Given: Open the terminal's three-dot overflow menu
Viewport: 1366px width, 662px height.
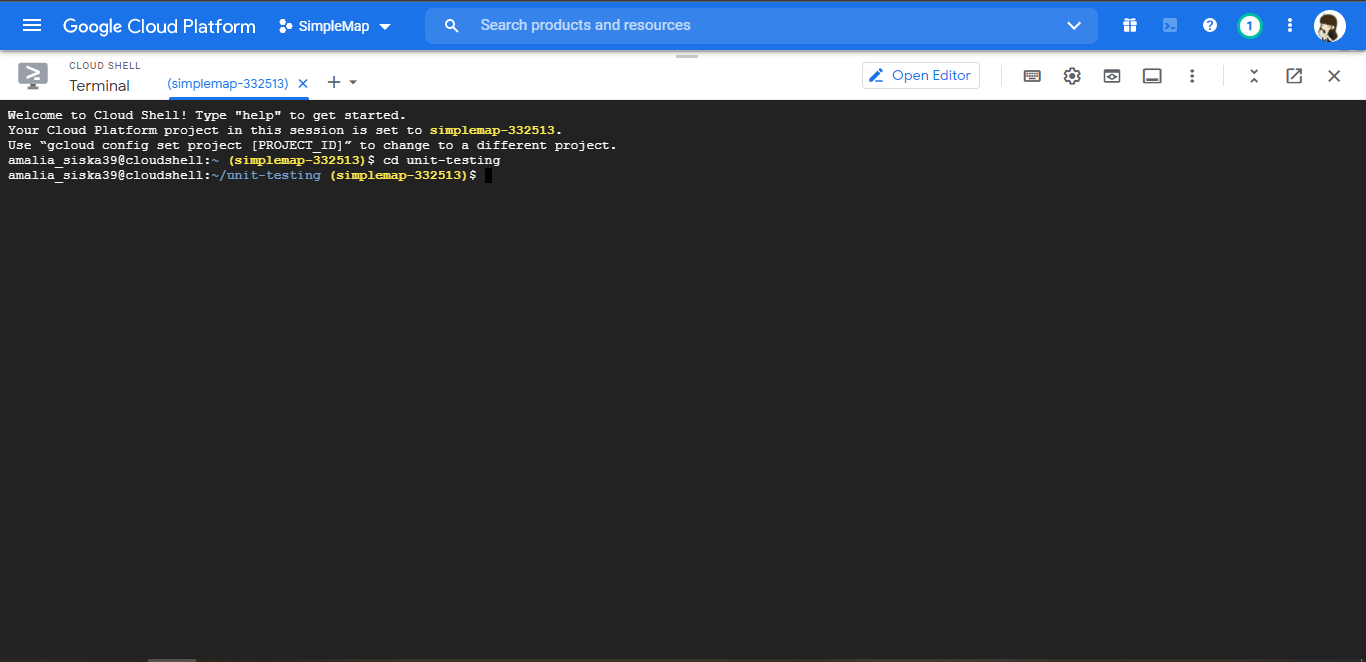Looking at the screenshot, I should pos(1192,75).
